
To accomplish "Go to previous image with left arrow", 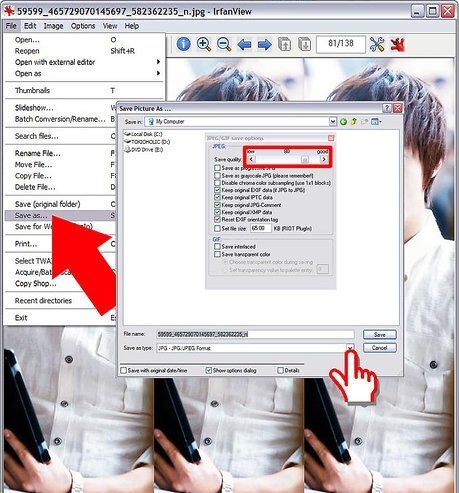I will tap(244, 44).
